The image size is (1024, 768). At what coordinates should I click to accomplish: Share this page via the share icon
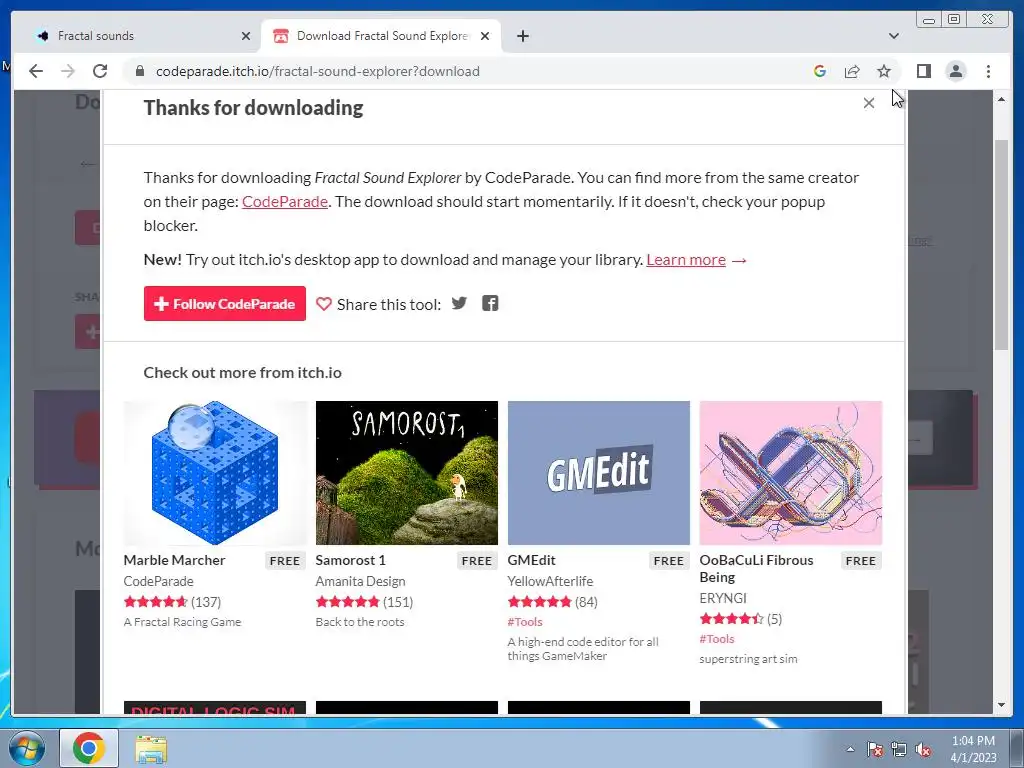pos(852,71)
